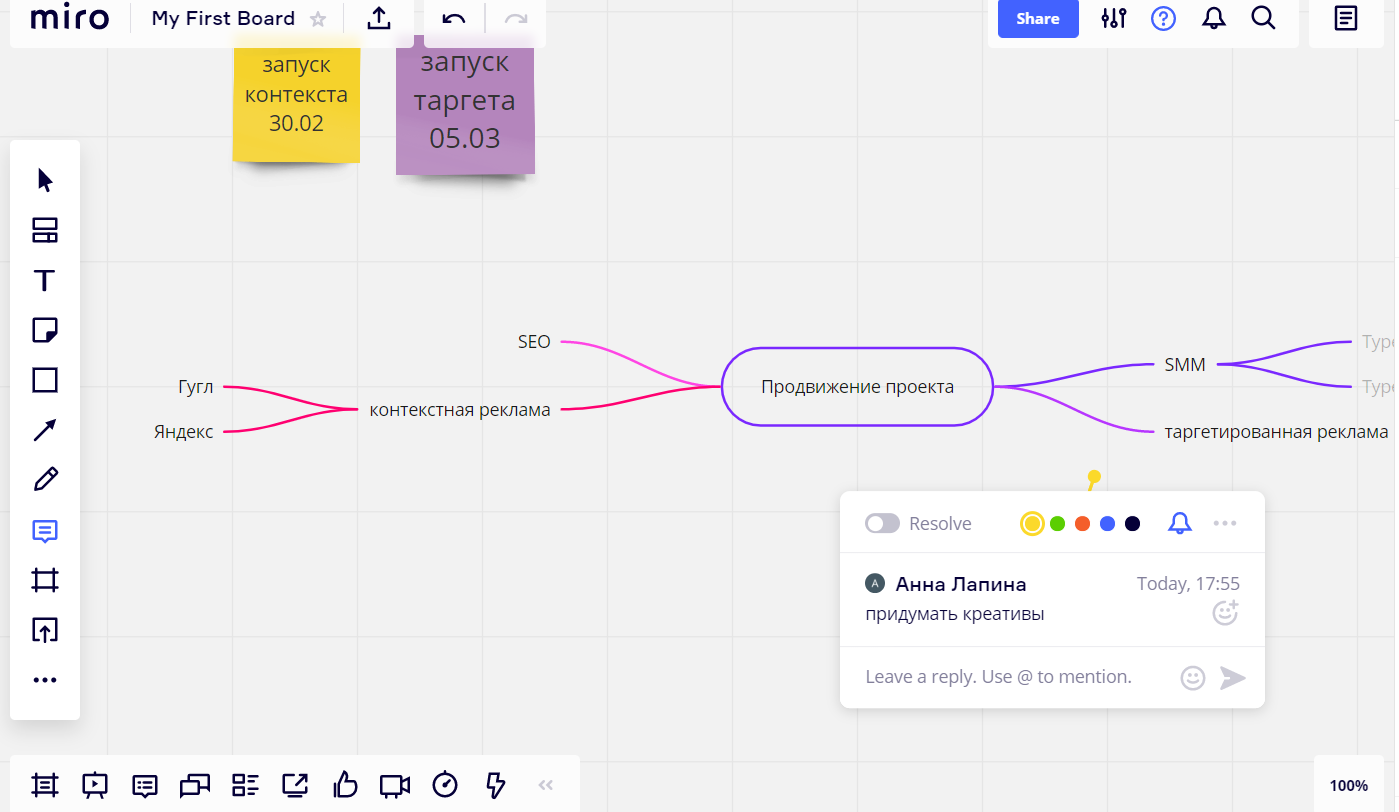Redo the last action
The image size is (1399, 812).
(516, 19)
